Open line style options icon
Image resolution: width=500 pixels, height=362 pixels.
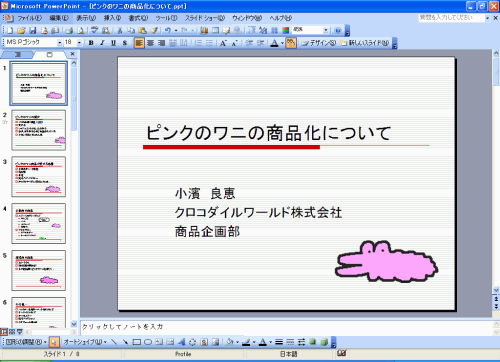(x=279, y=342)
